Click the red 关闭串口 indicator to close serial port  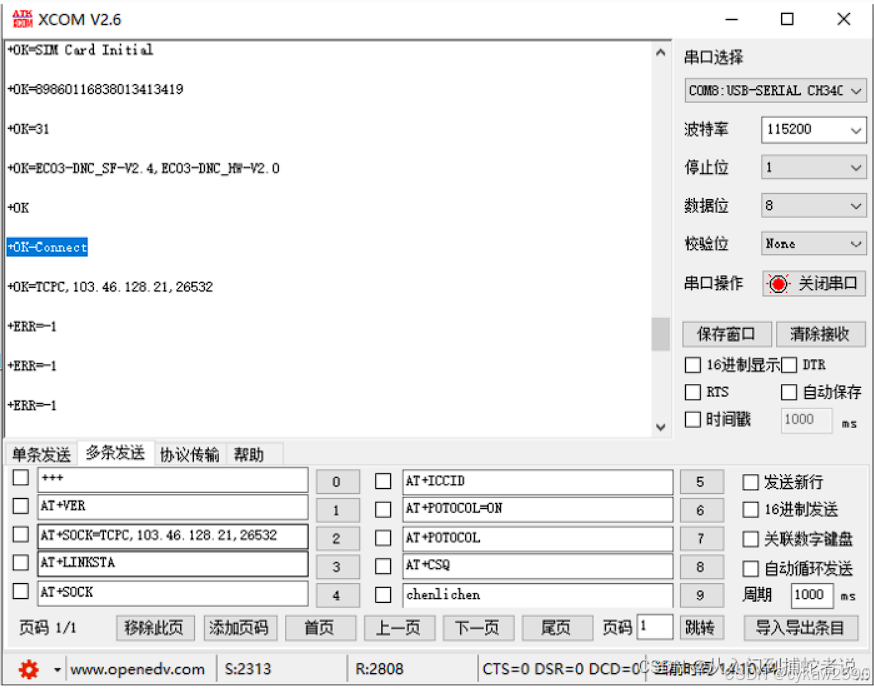pos(778,283)
